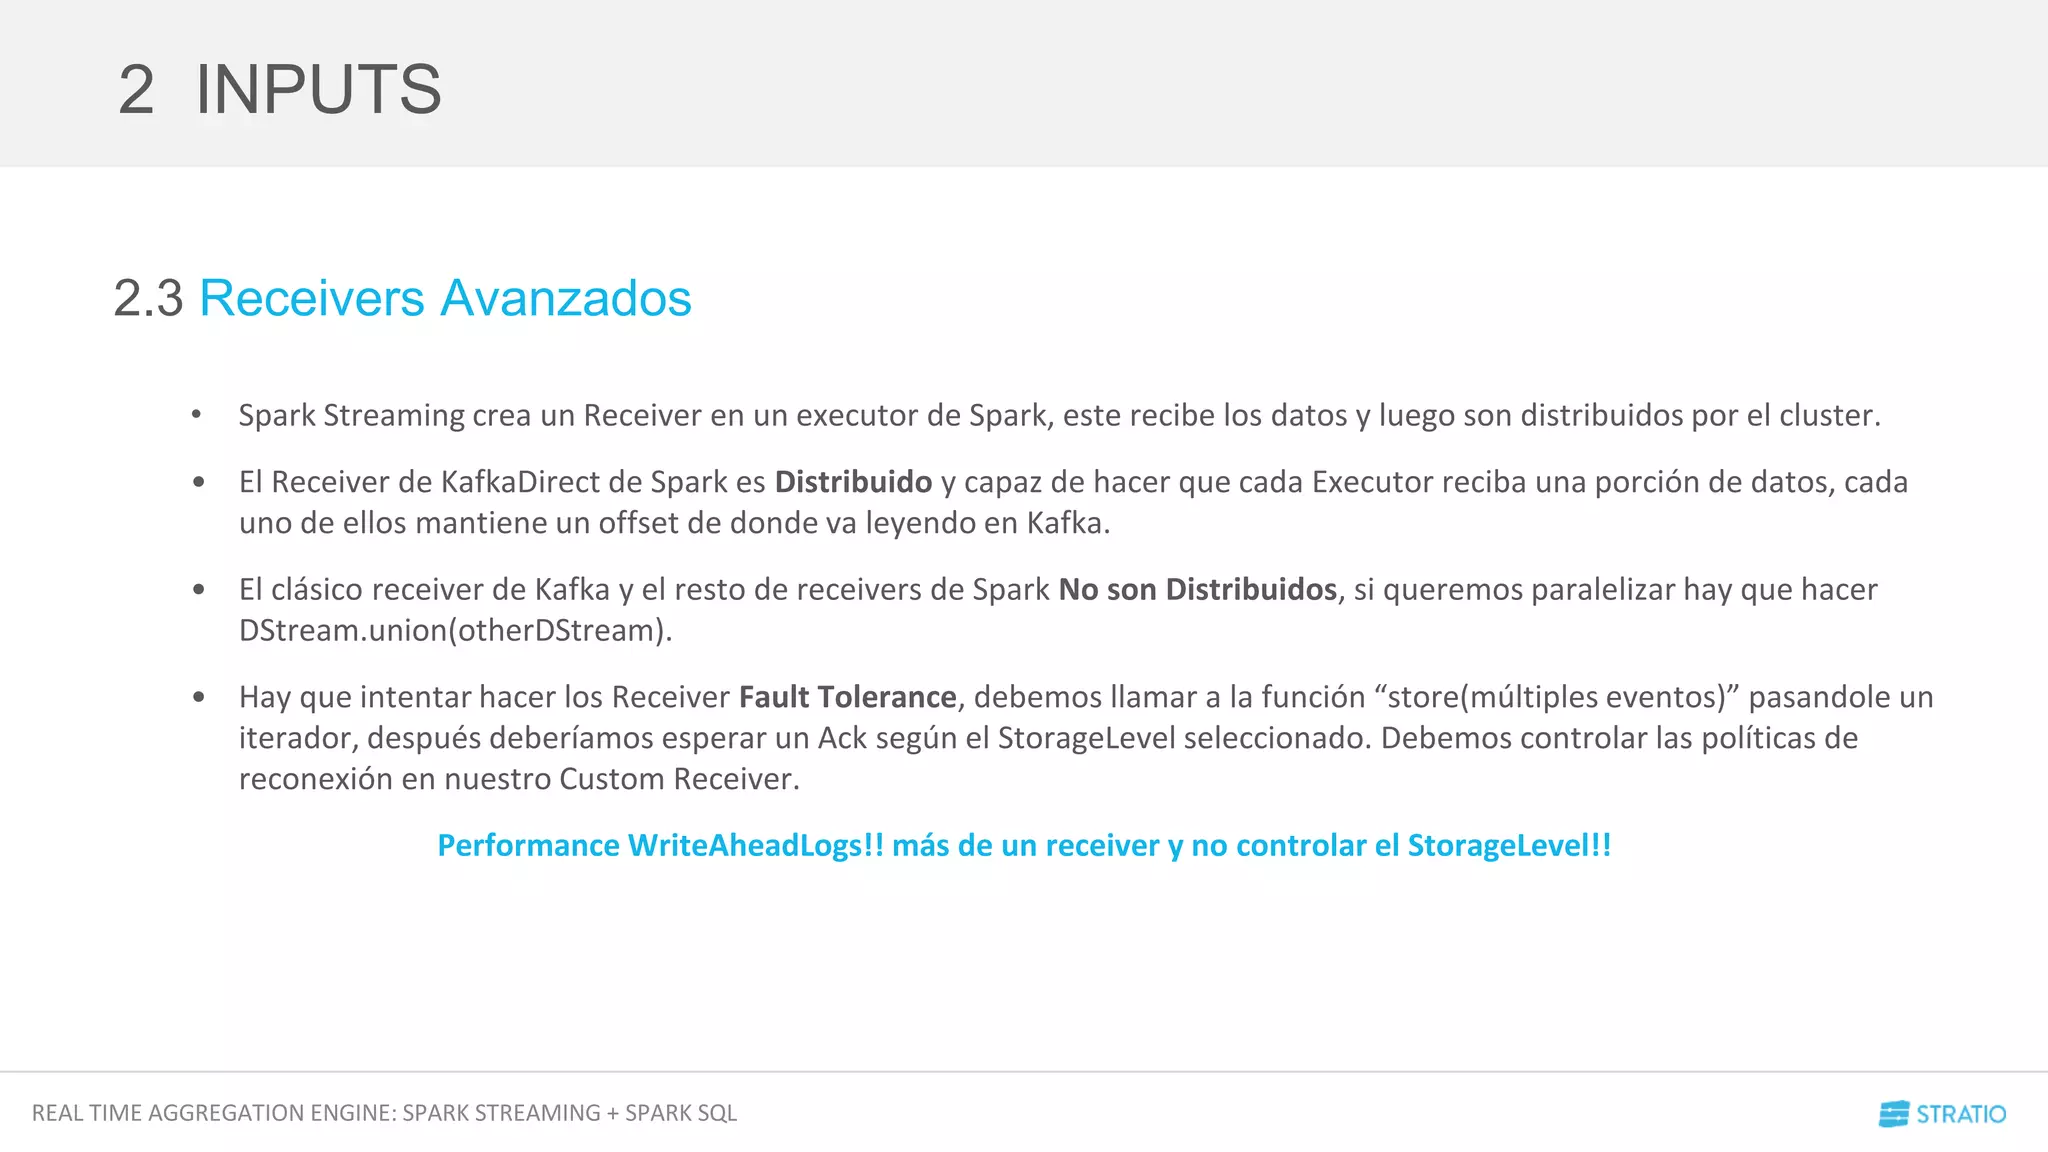
Task: Click the footer "REAL TIME AGGREGATION ENGINE" text
Action: [384, 1113]
